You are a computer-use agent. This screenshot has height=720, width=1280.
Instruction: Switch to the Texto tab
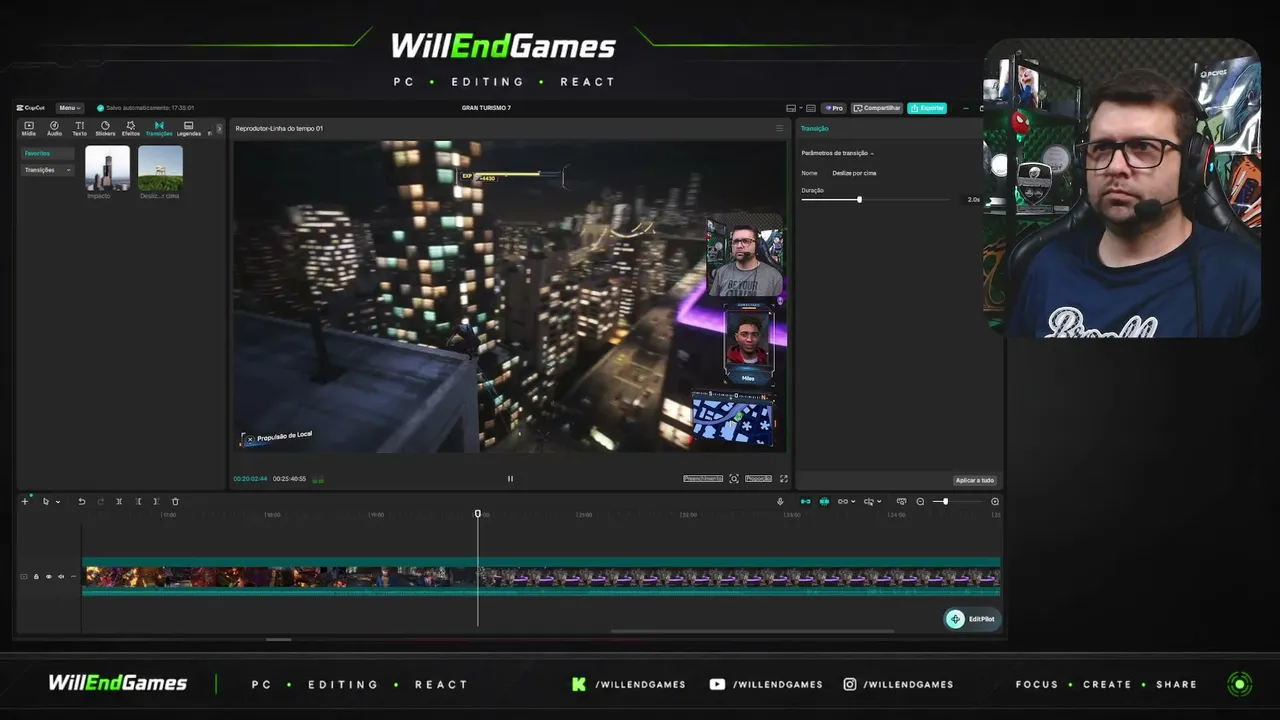coord(79,128)
